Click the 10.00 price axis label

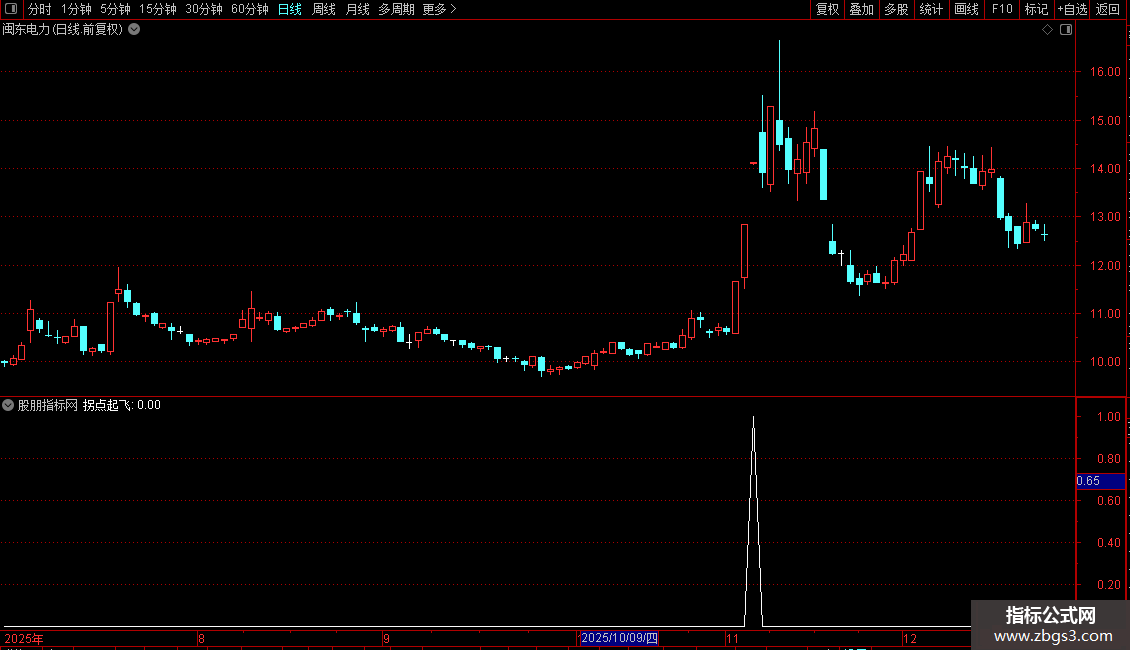(x=1105, y=362)
